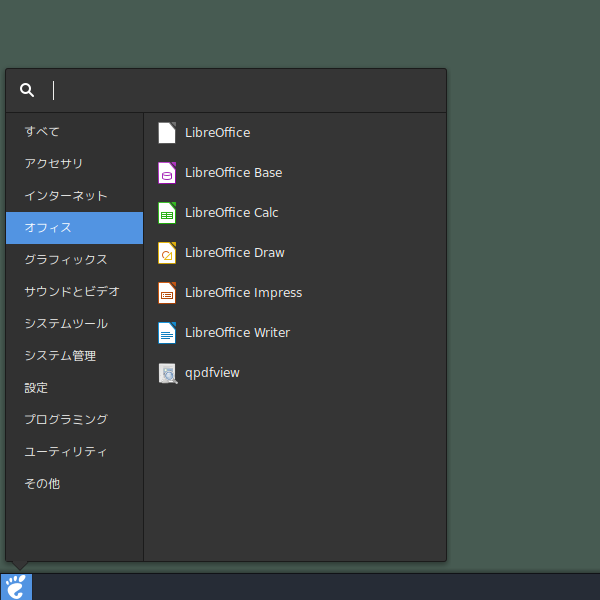600x600 pixels.
Task: Click the GNOME foot menu button in taskbar
Action: click(16, 587)
